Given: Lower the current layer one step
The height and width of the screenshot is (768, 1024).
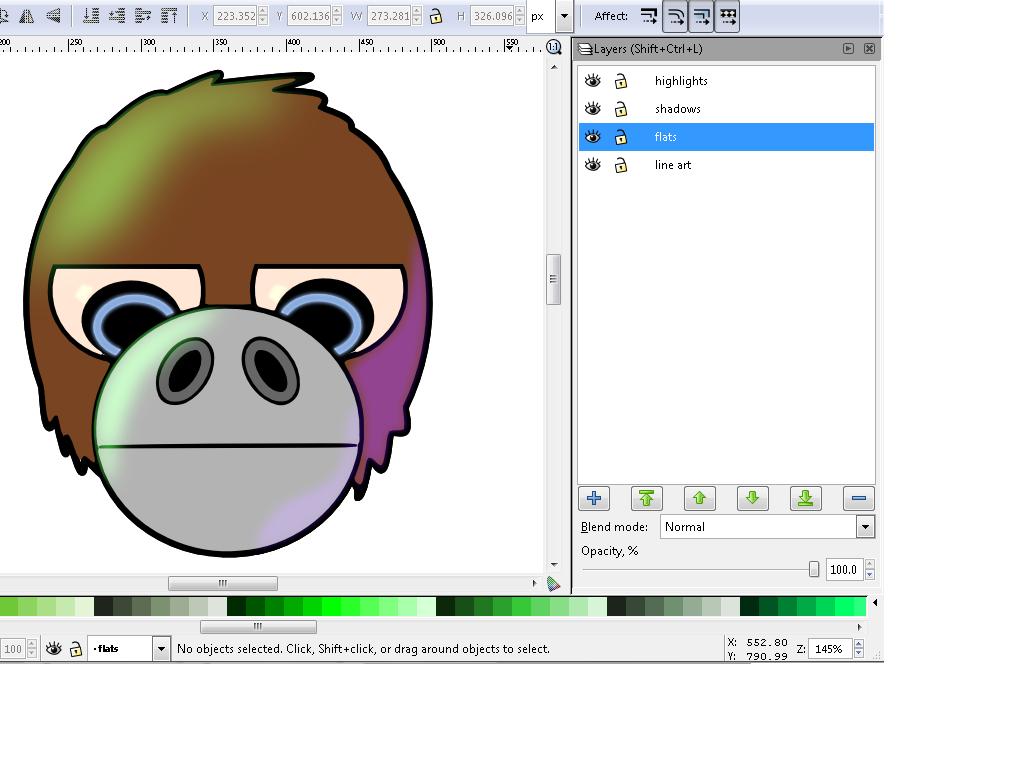Looking at the screenshot, I should point(752,498).
